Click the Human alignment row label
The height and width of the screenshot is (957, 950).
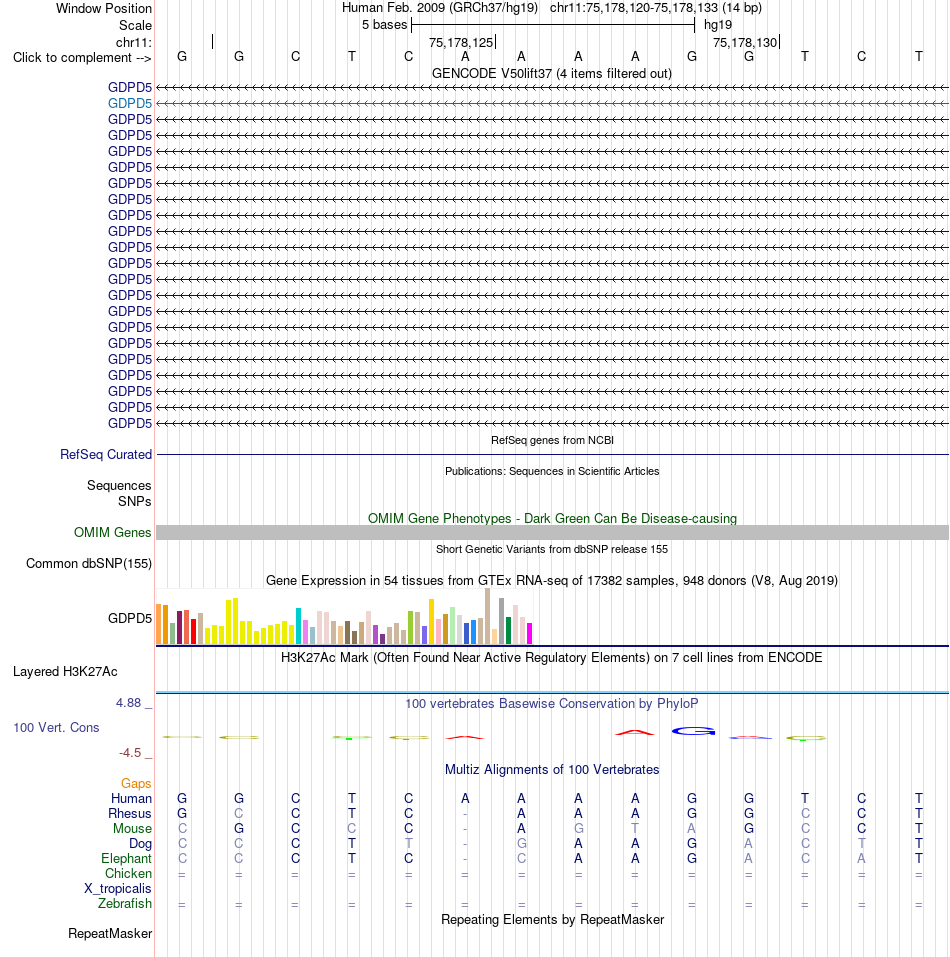(131, 798)
